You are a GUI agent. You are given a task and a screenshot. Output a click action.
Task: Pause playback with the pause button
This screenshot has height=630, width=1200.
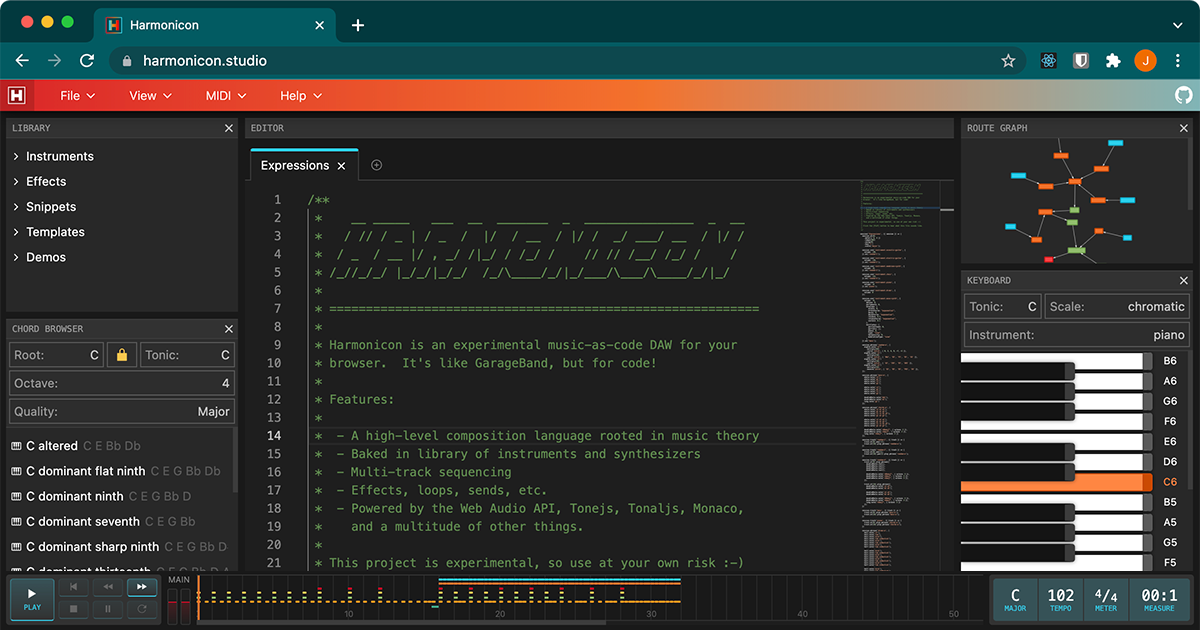coord(108,608)
